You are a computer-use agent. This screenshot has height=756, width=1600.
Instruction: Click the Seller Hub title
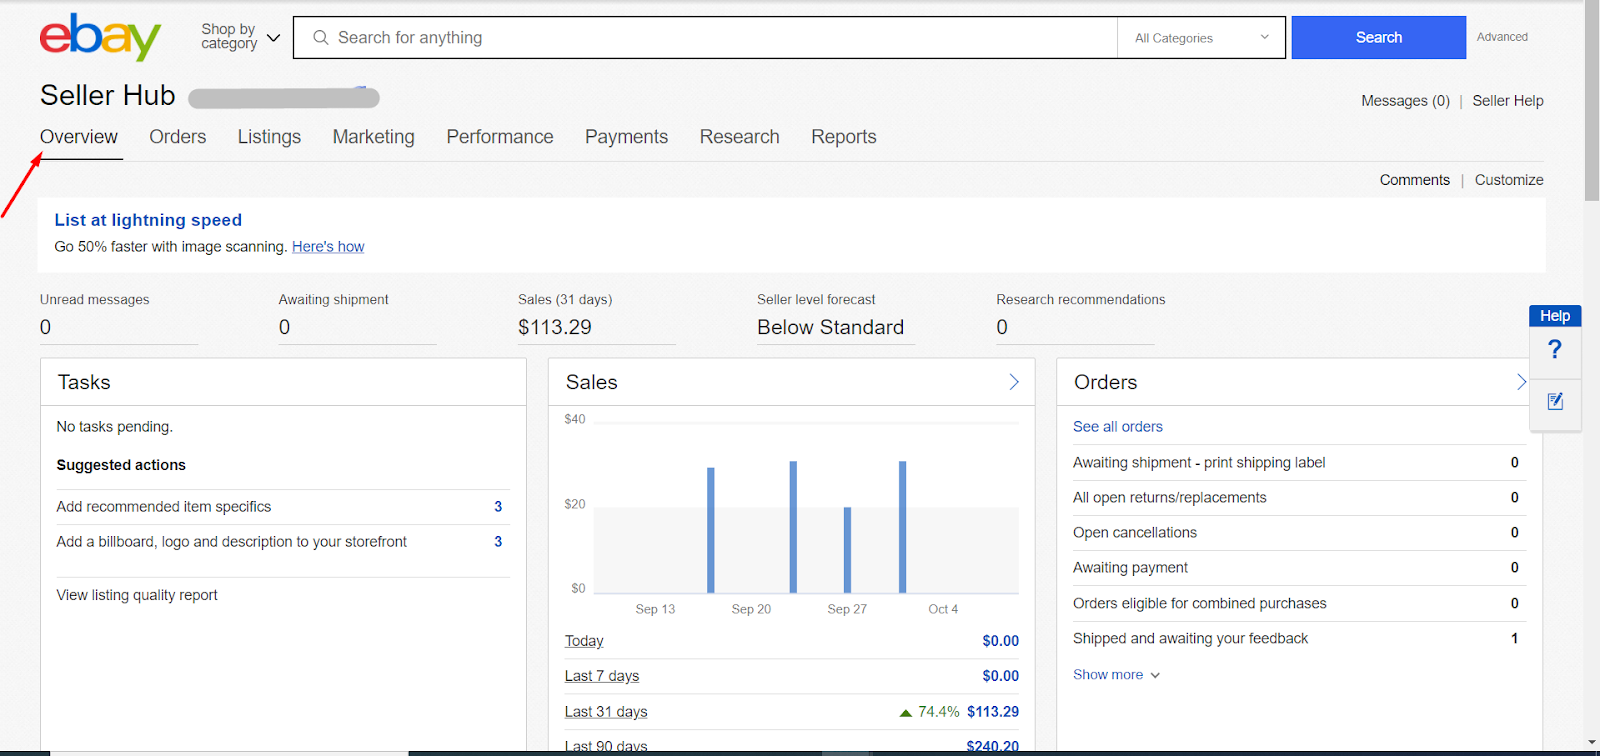[108, 95]
